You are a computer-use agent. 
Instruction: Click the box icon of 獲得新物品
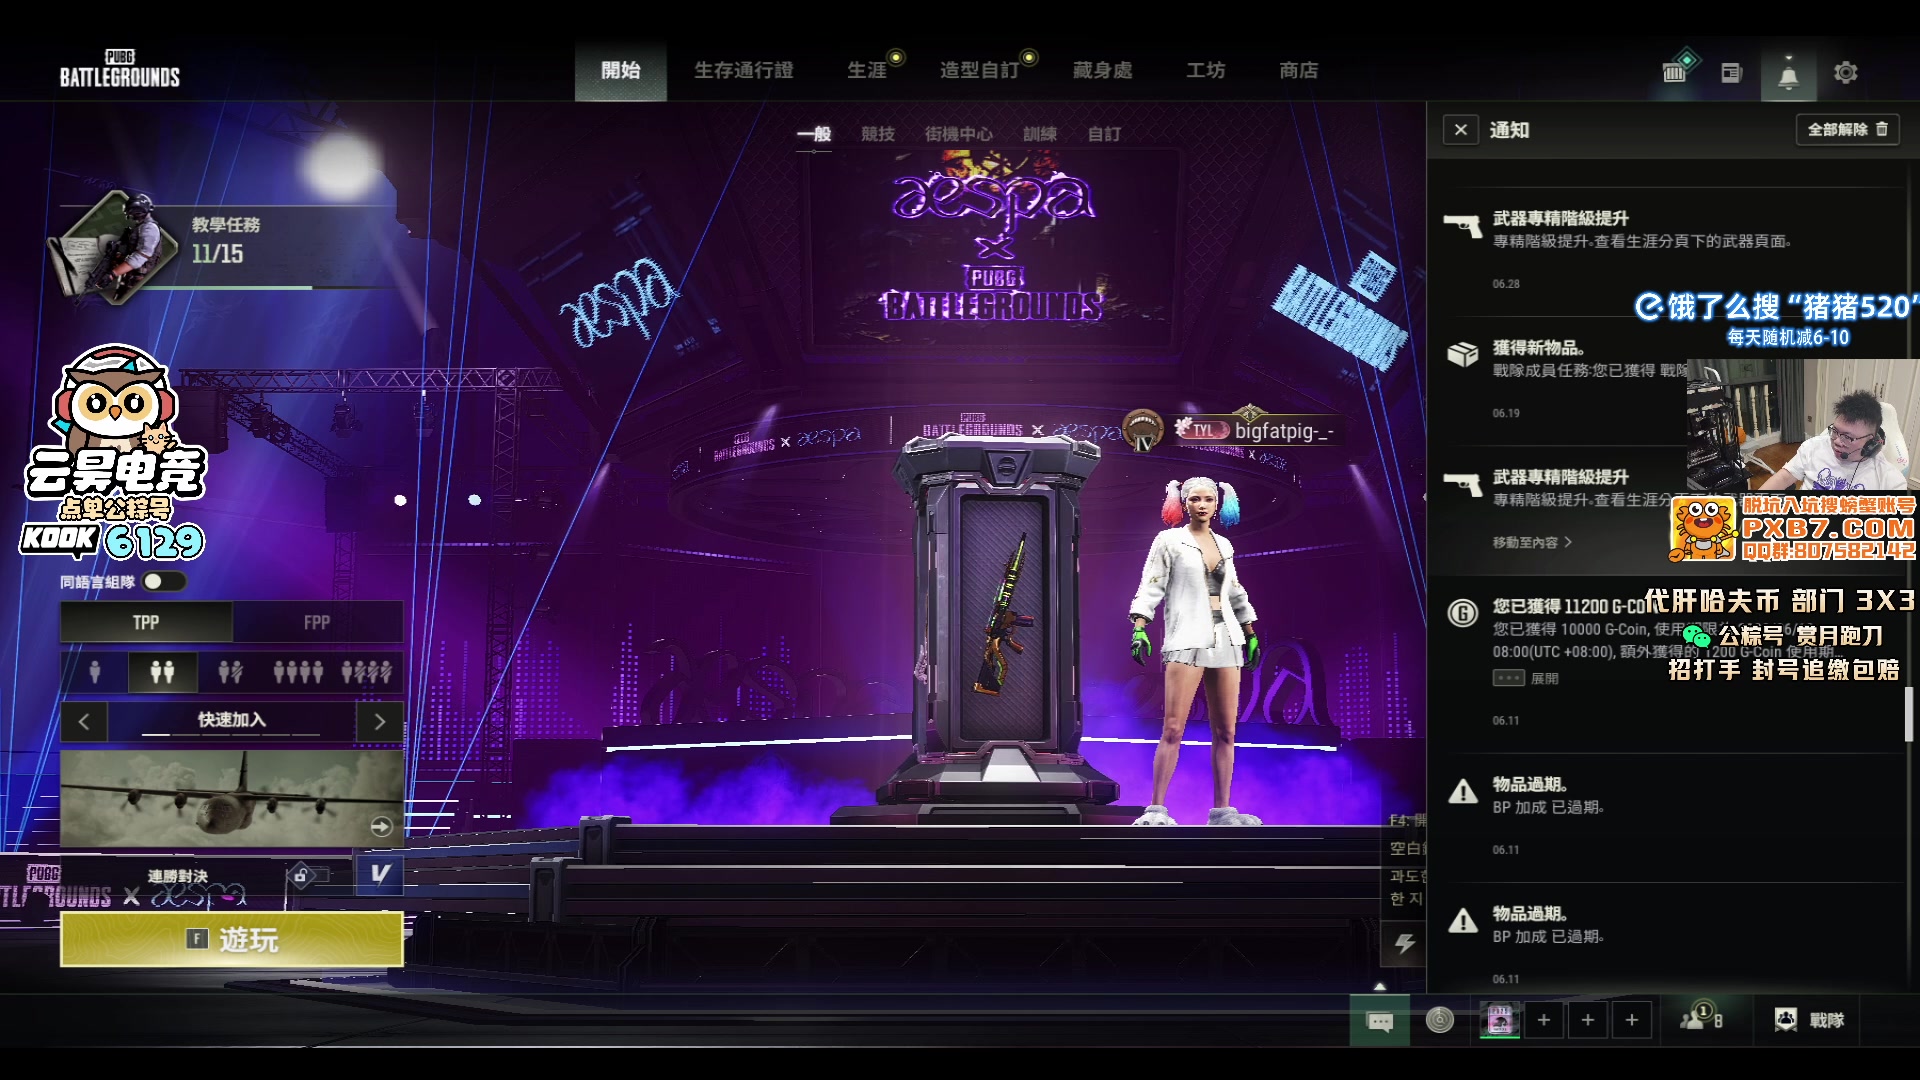[1462, 353]
